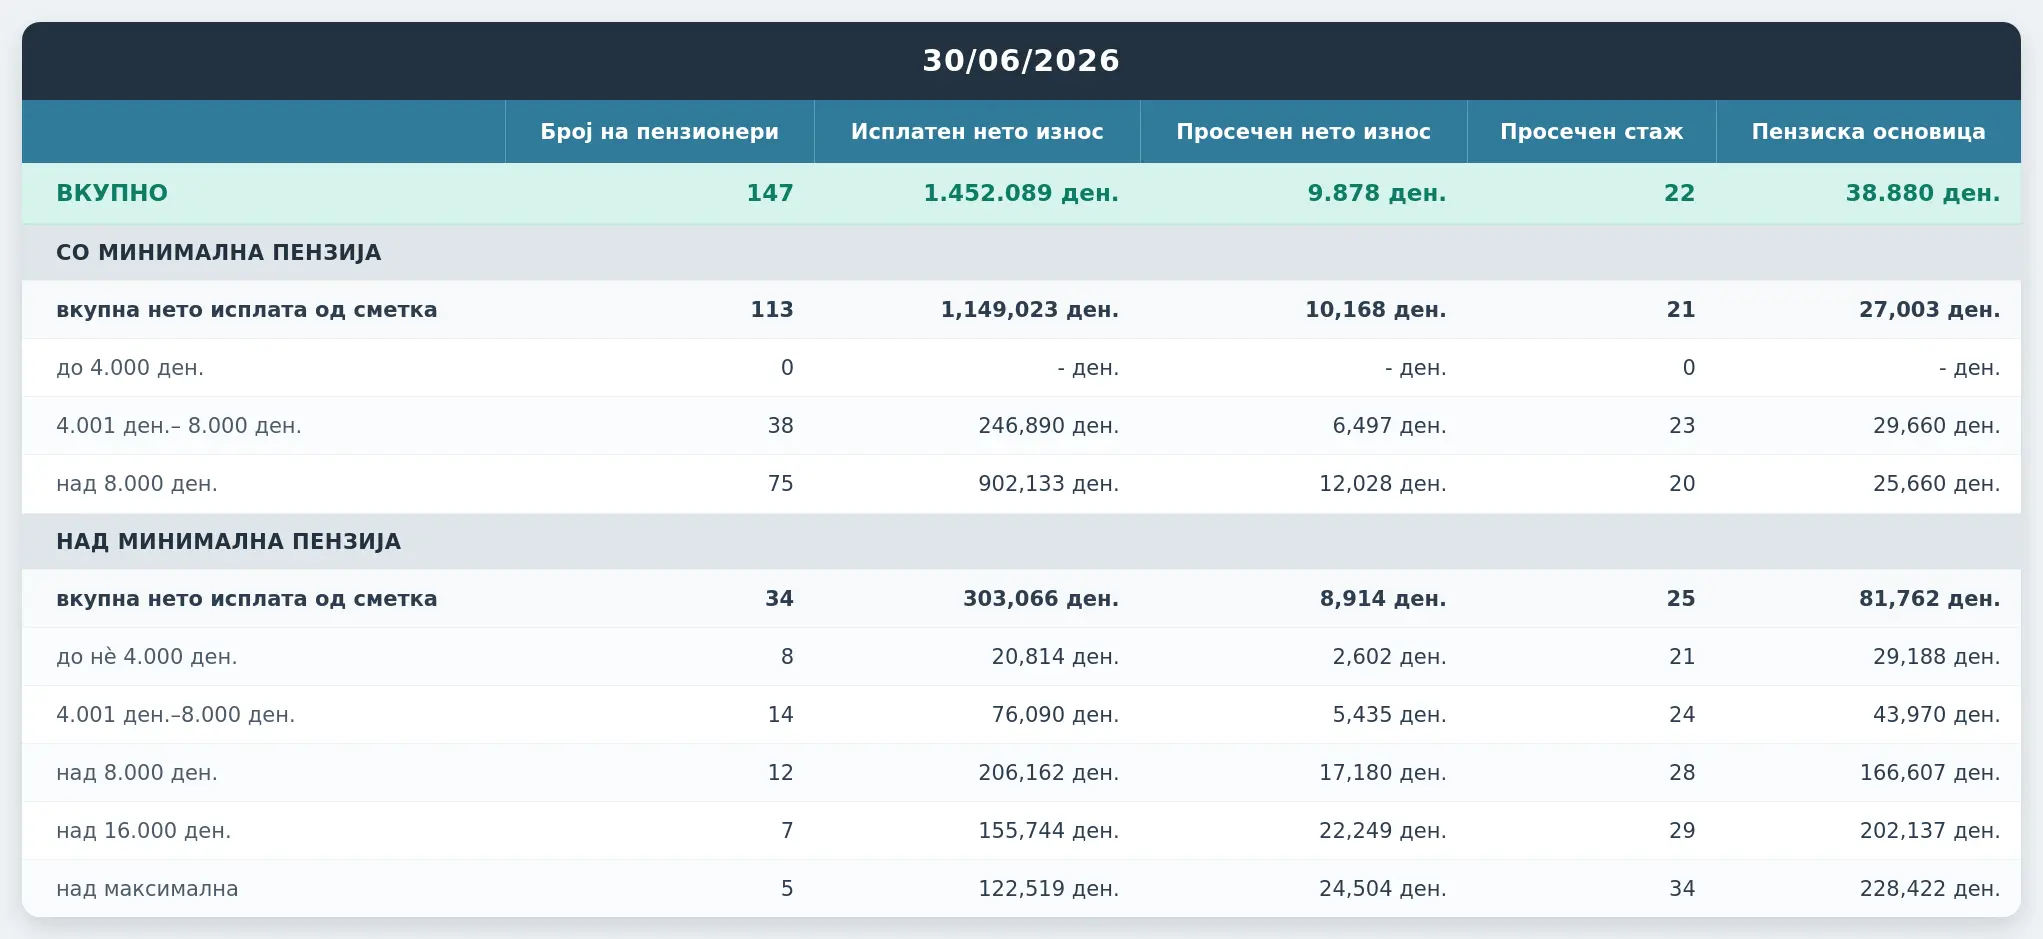Click the Просечен нето износ column header
2043x939 pixels.
(x=1303, y=132)
